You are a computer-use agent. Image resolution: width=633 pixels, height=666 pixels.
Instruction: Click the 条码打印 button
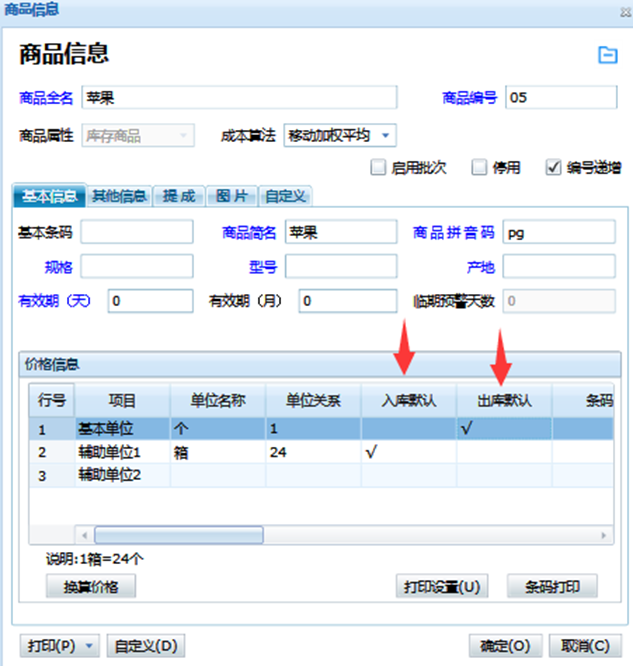pyautogui.click(x=552, y=587)
